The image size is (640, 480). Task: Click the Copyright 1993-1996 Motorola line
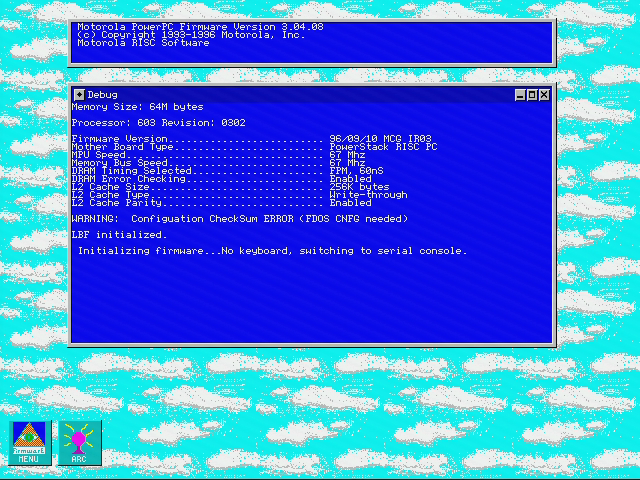coord(191,35)
